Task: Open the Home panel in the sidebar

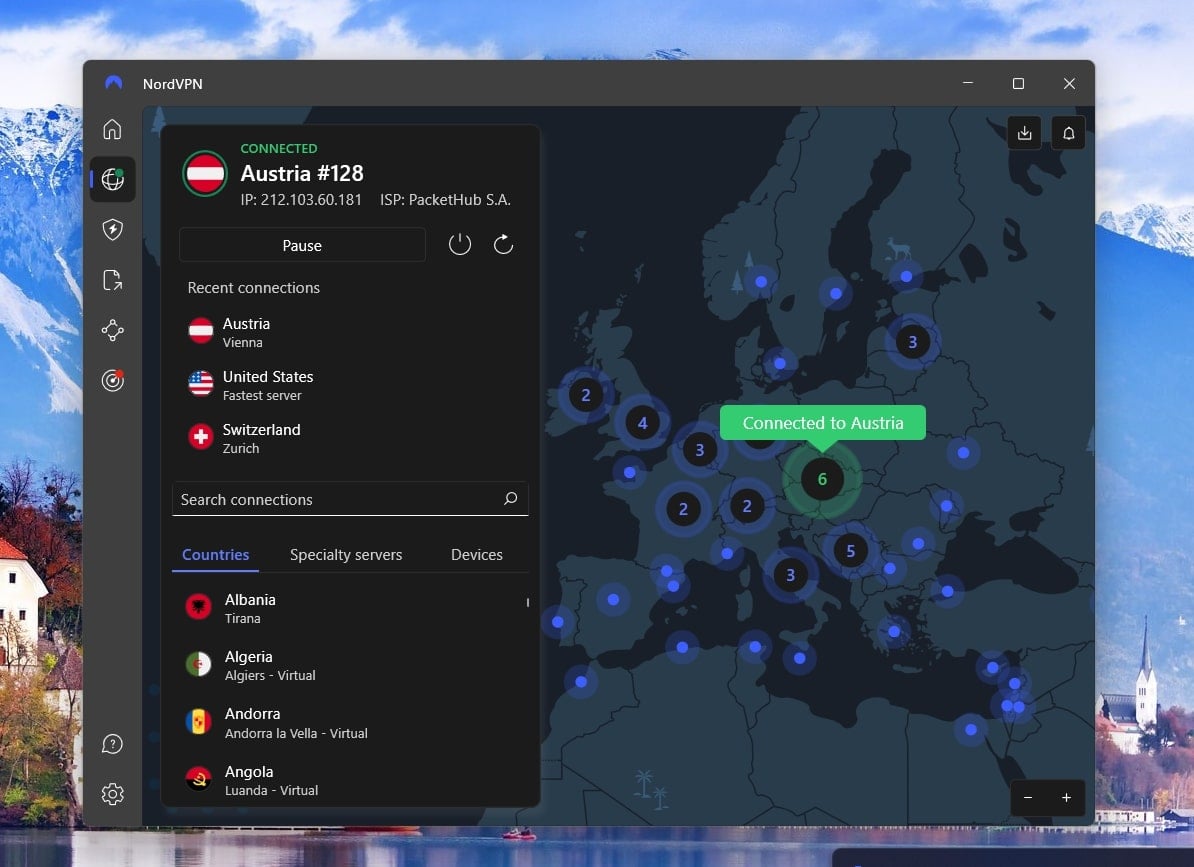Action: 112,129
